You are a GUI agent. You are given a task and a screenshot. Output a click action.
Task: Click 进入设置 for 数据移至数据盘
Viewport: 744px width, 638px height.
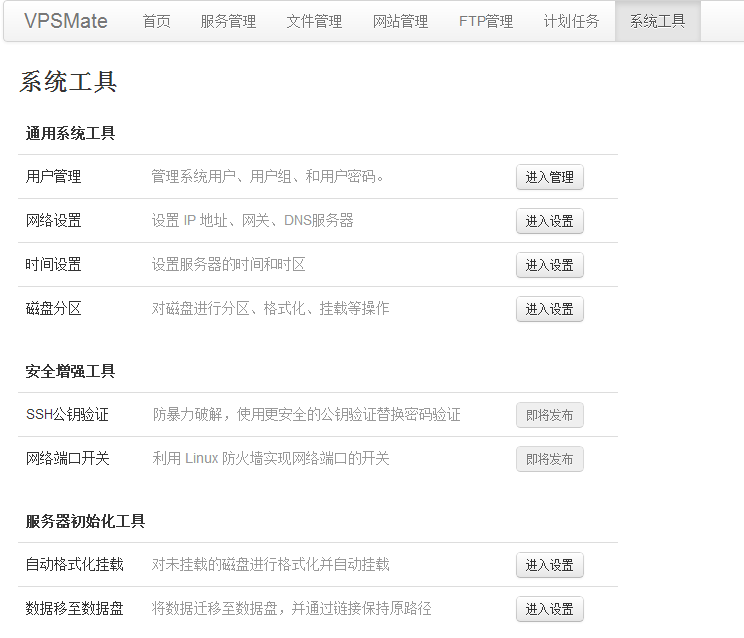[x=549, y=609]
